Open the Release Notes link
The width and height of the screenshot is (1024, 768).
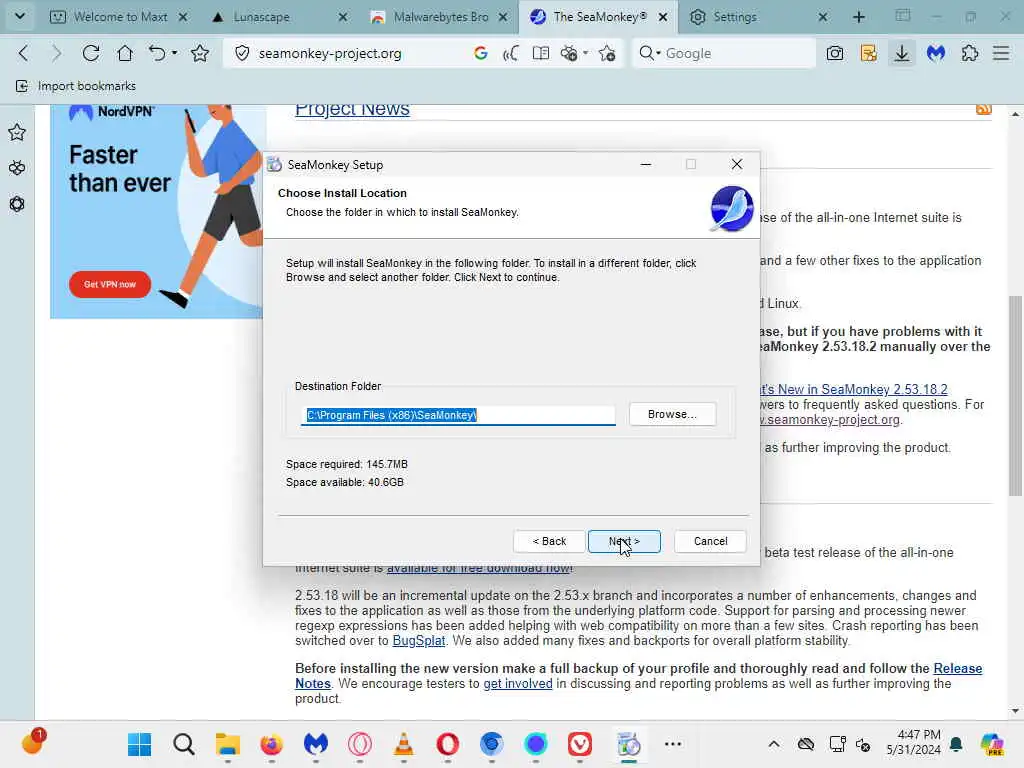957,669
